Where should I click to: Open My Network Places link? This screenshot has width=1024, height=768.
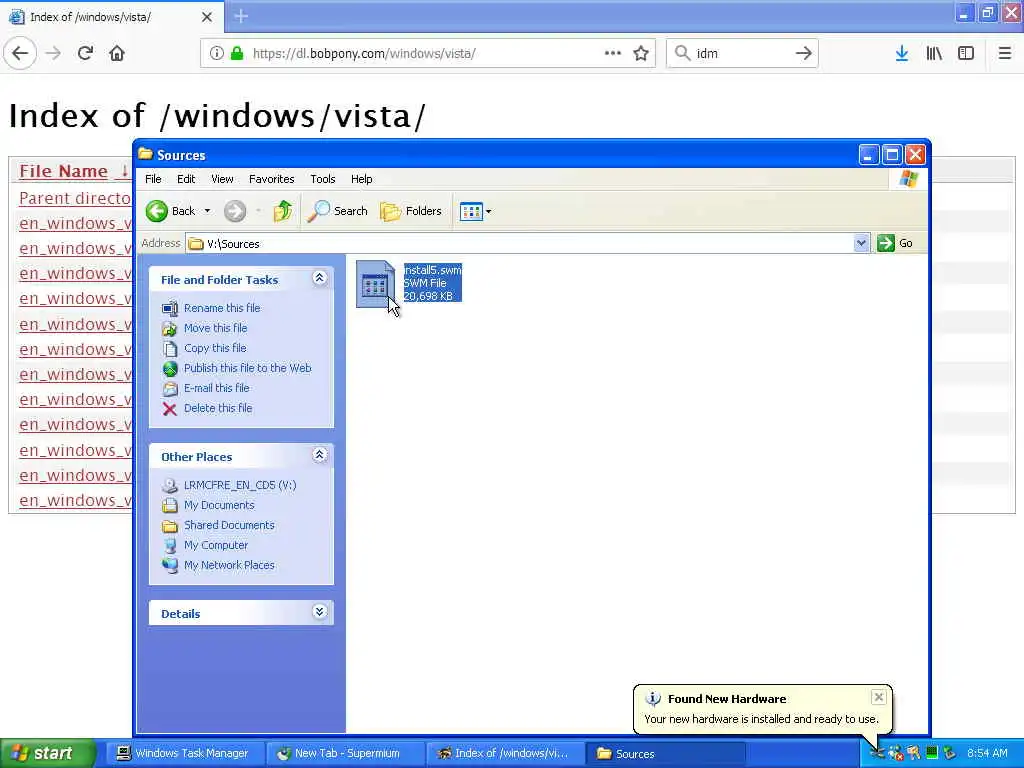229,566
